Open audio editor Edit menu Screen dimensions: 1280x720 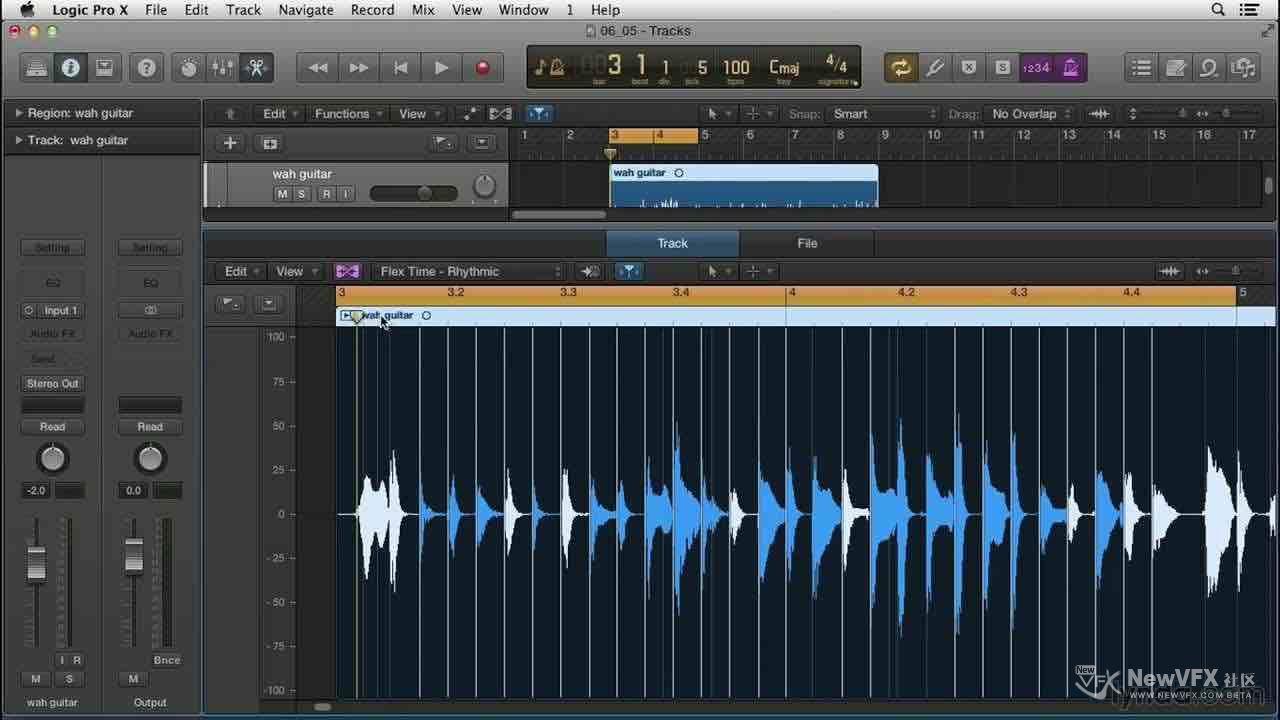pyautogui.click(x=241, y=271)
